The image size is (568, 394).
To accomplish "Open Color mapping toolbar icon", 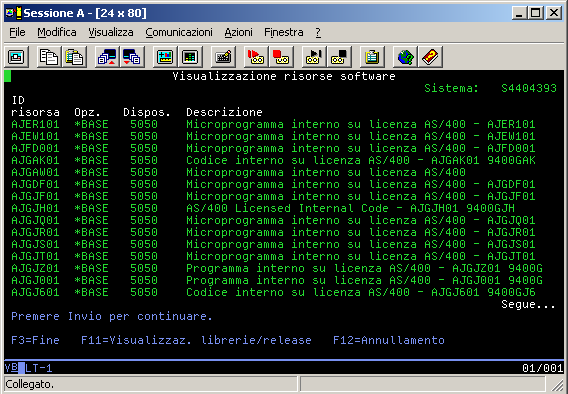I will 190,57.
